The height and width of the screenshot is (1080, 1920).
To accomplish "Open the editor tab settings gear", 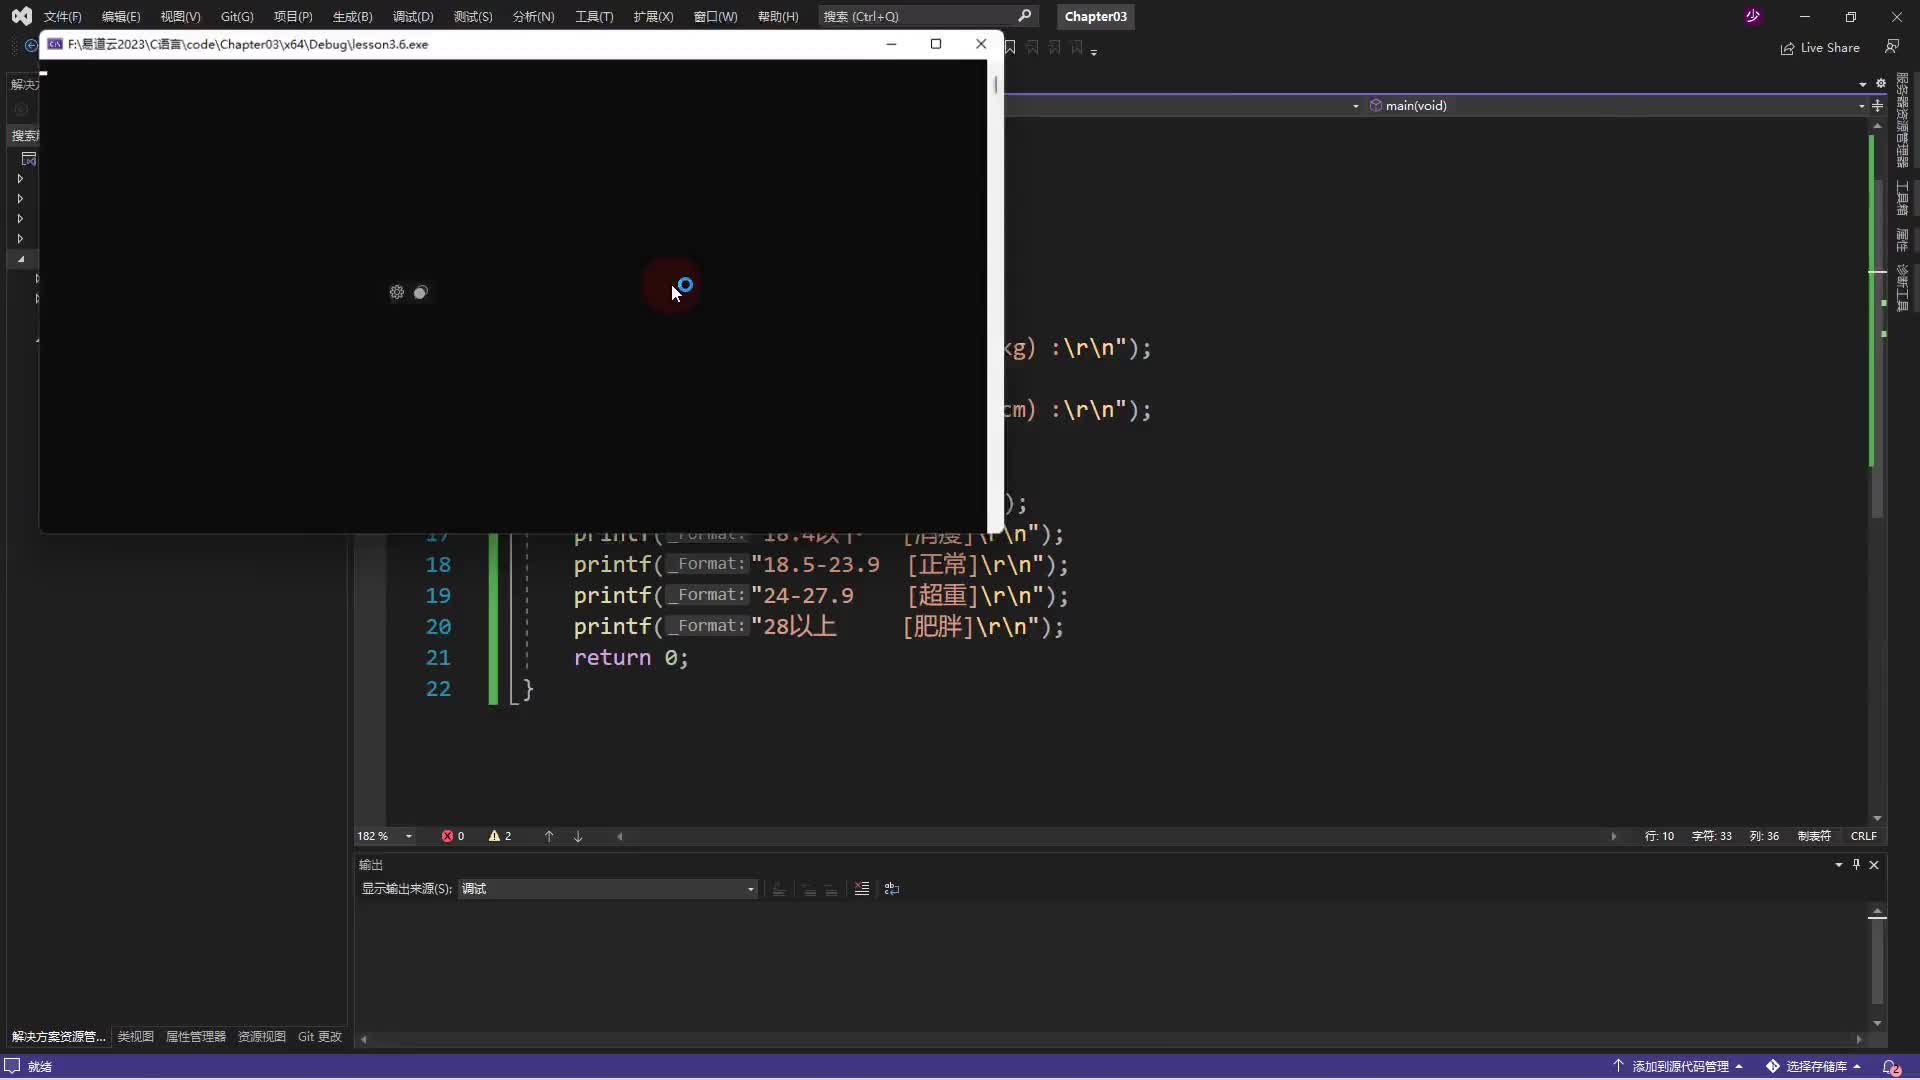I will (x=1880, y=83).
